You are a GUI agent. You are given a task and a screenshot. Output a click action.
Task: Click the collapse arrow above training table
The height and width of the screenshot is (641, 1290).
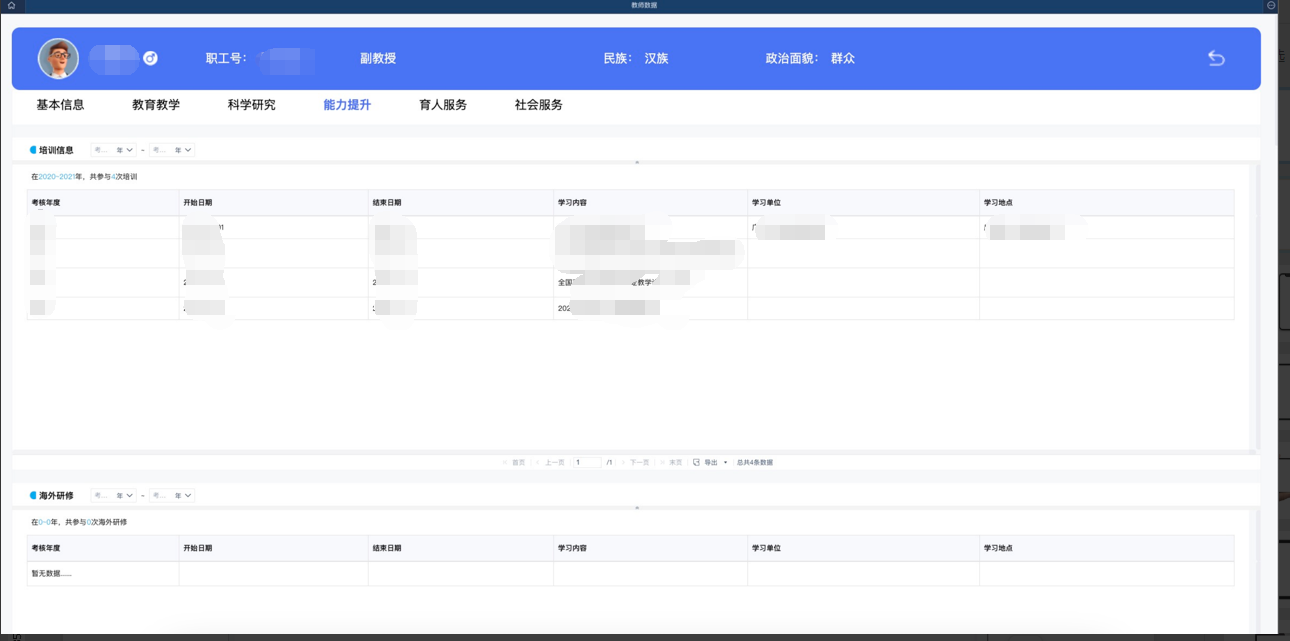pyautogui.click(x=637, y=162)
